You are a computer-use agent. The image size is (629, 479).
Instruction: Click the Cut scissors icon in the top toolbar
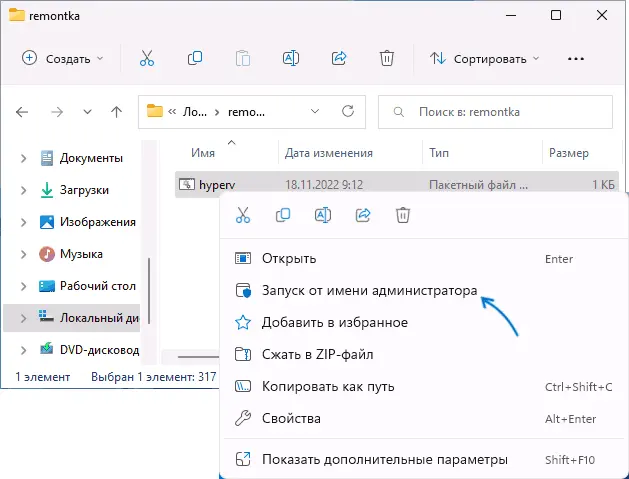pyautogui.click(x=147, y=58)
